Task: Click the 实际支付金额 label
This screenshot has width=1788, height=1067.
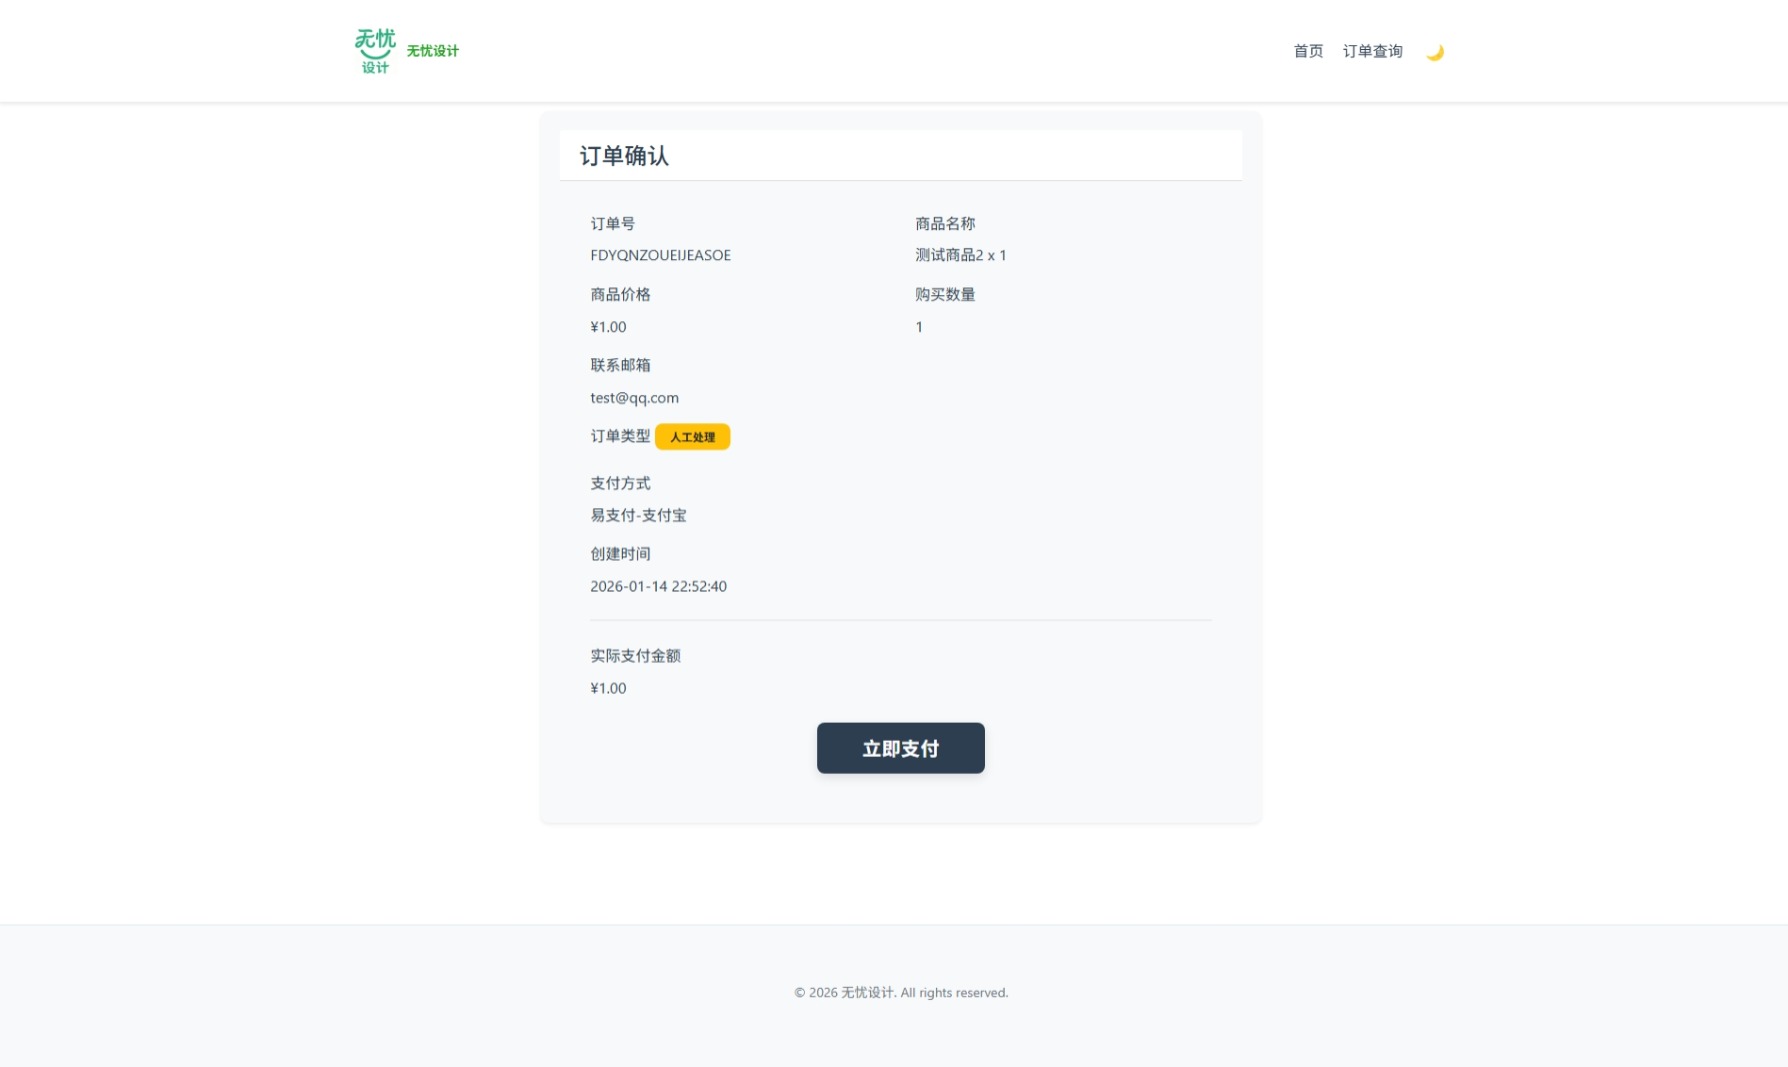Action: click(635, 656)
